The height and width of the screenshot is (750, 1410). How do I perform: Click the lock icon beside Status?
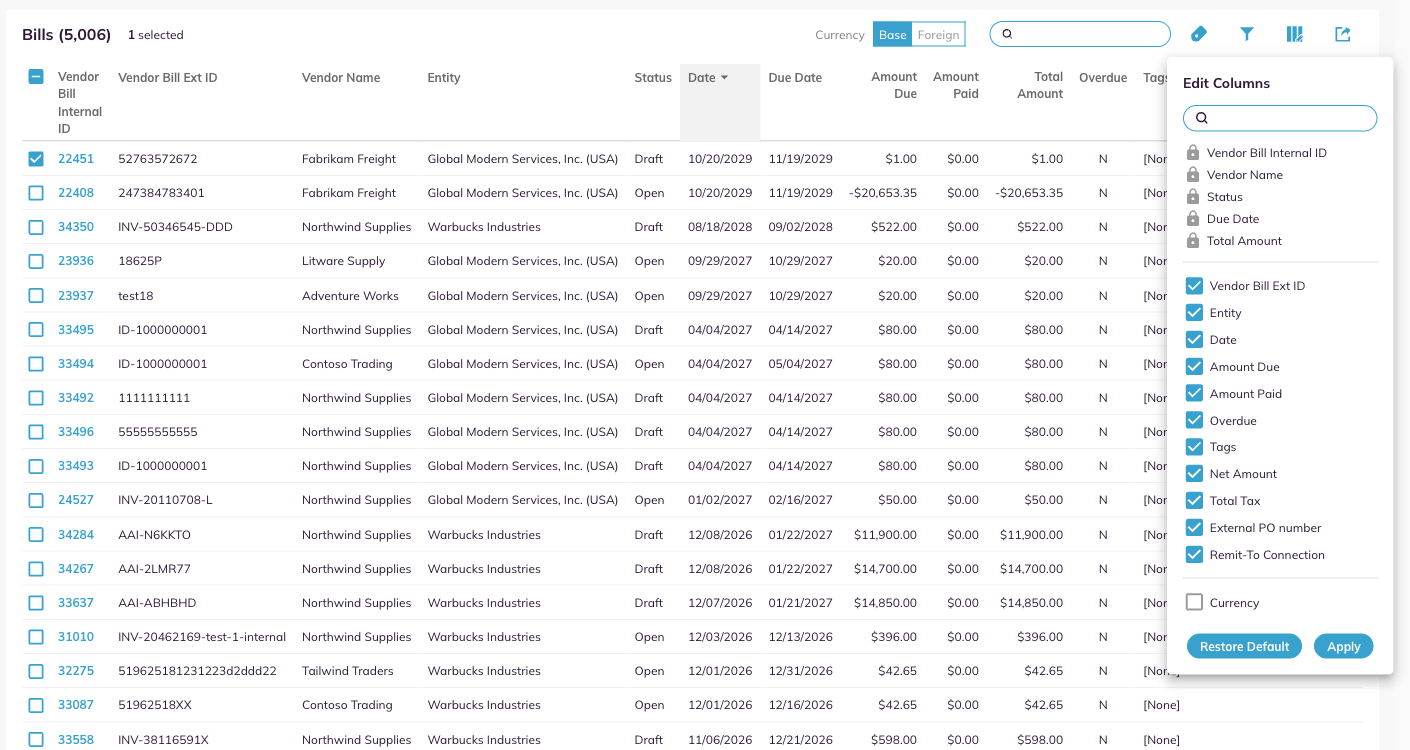[1193, 197]
